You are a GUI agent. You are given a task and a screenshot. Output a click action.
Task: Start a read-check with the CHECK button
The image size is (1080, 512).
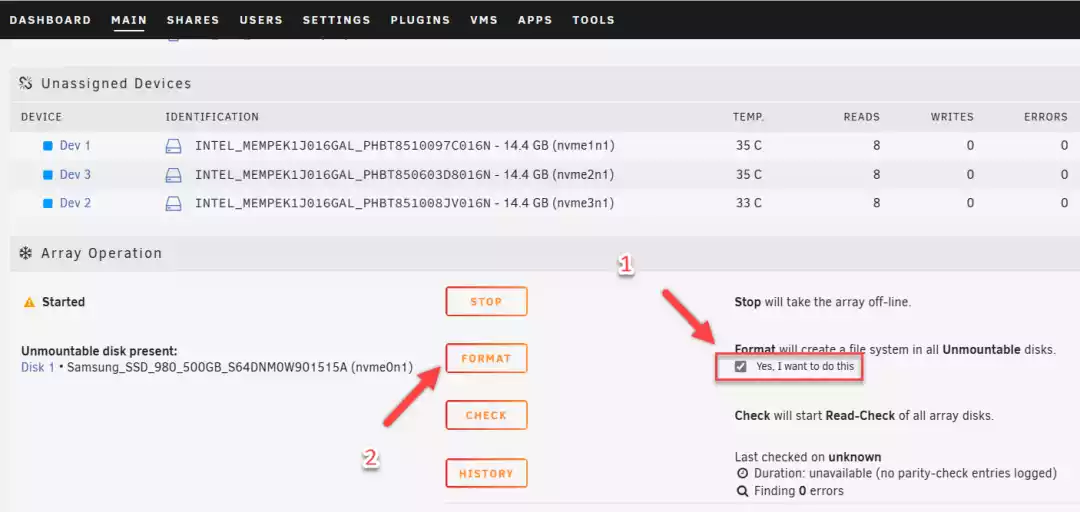(486, 416)
